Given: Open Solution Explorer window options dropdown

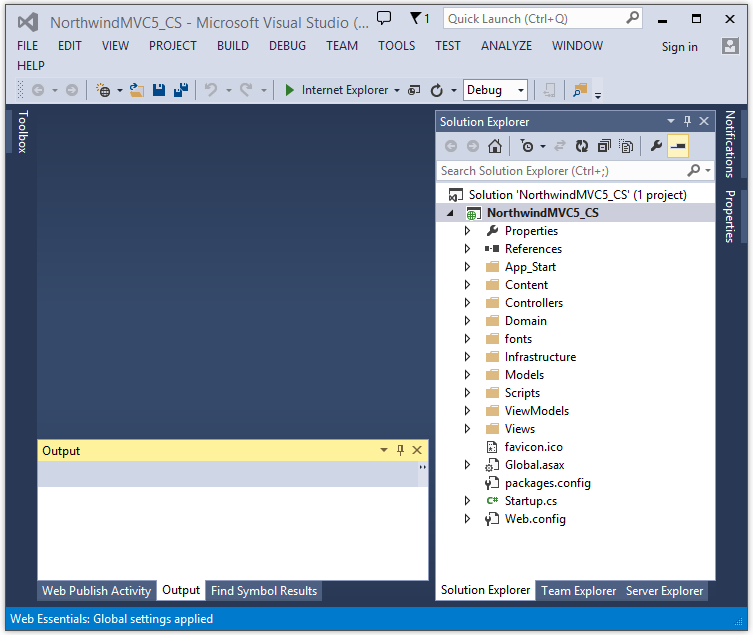Looking at the screenshot, I should tap(671, 121).
